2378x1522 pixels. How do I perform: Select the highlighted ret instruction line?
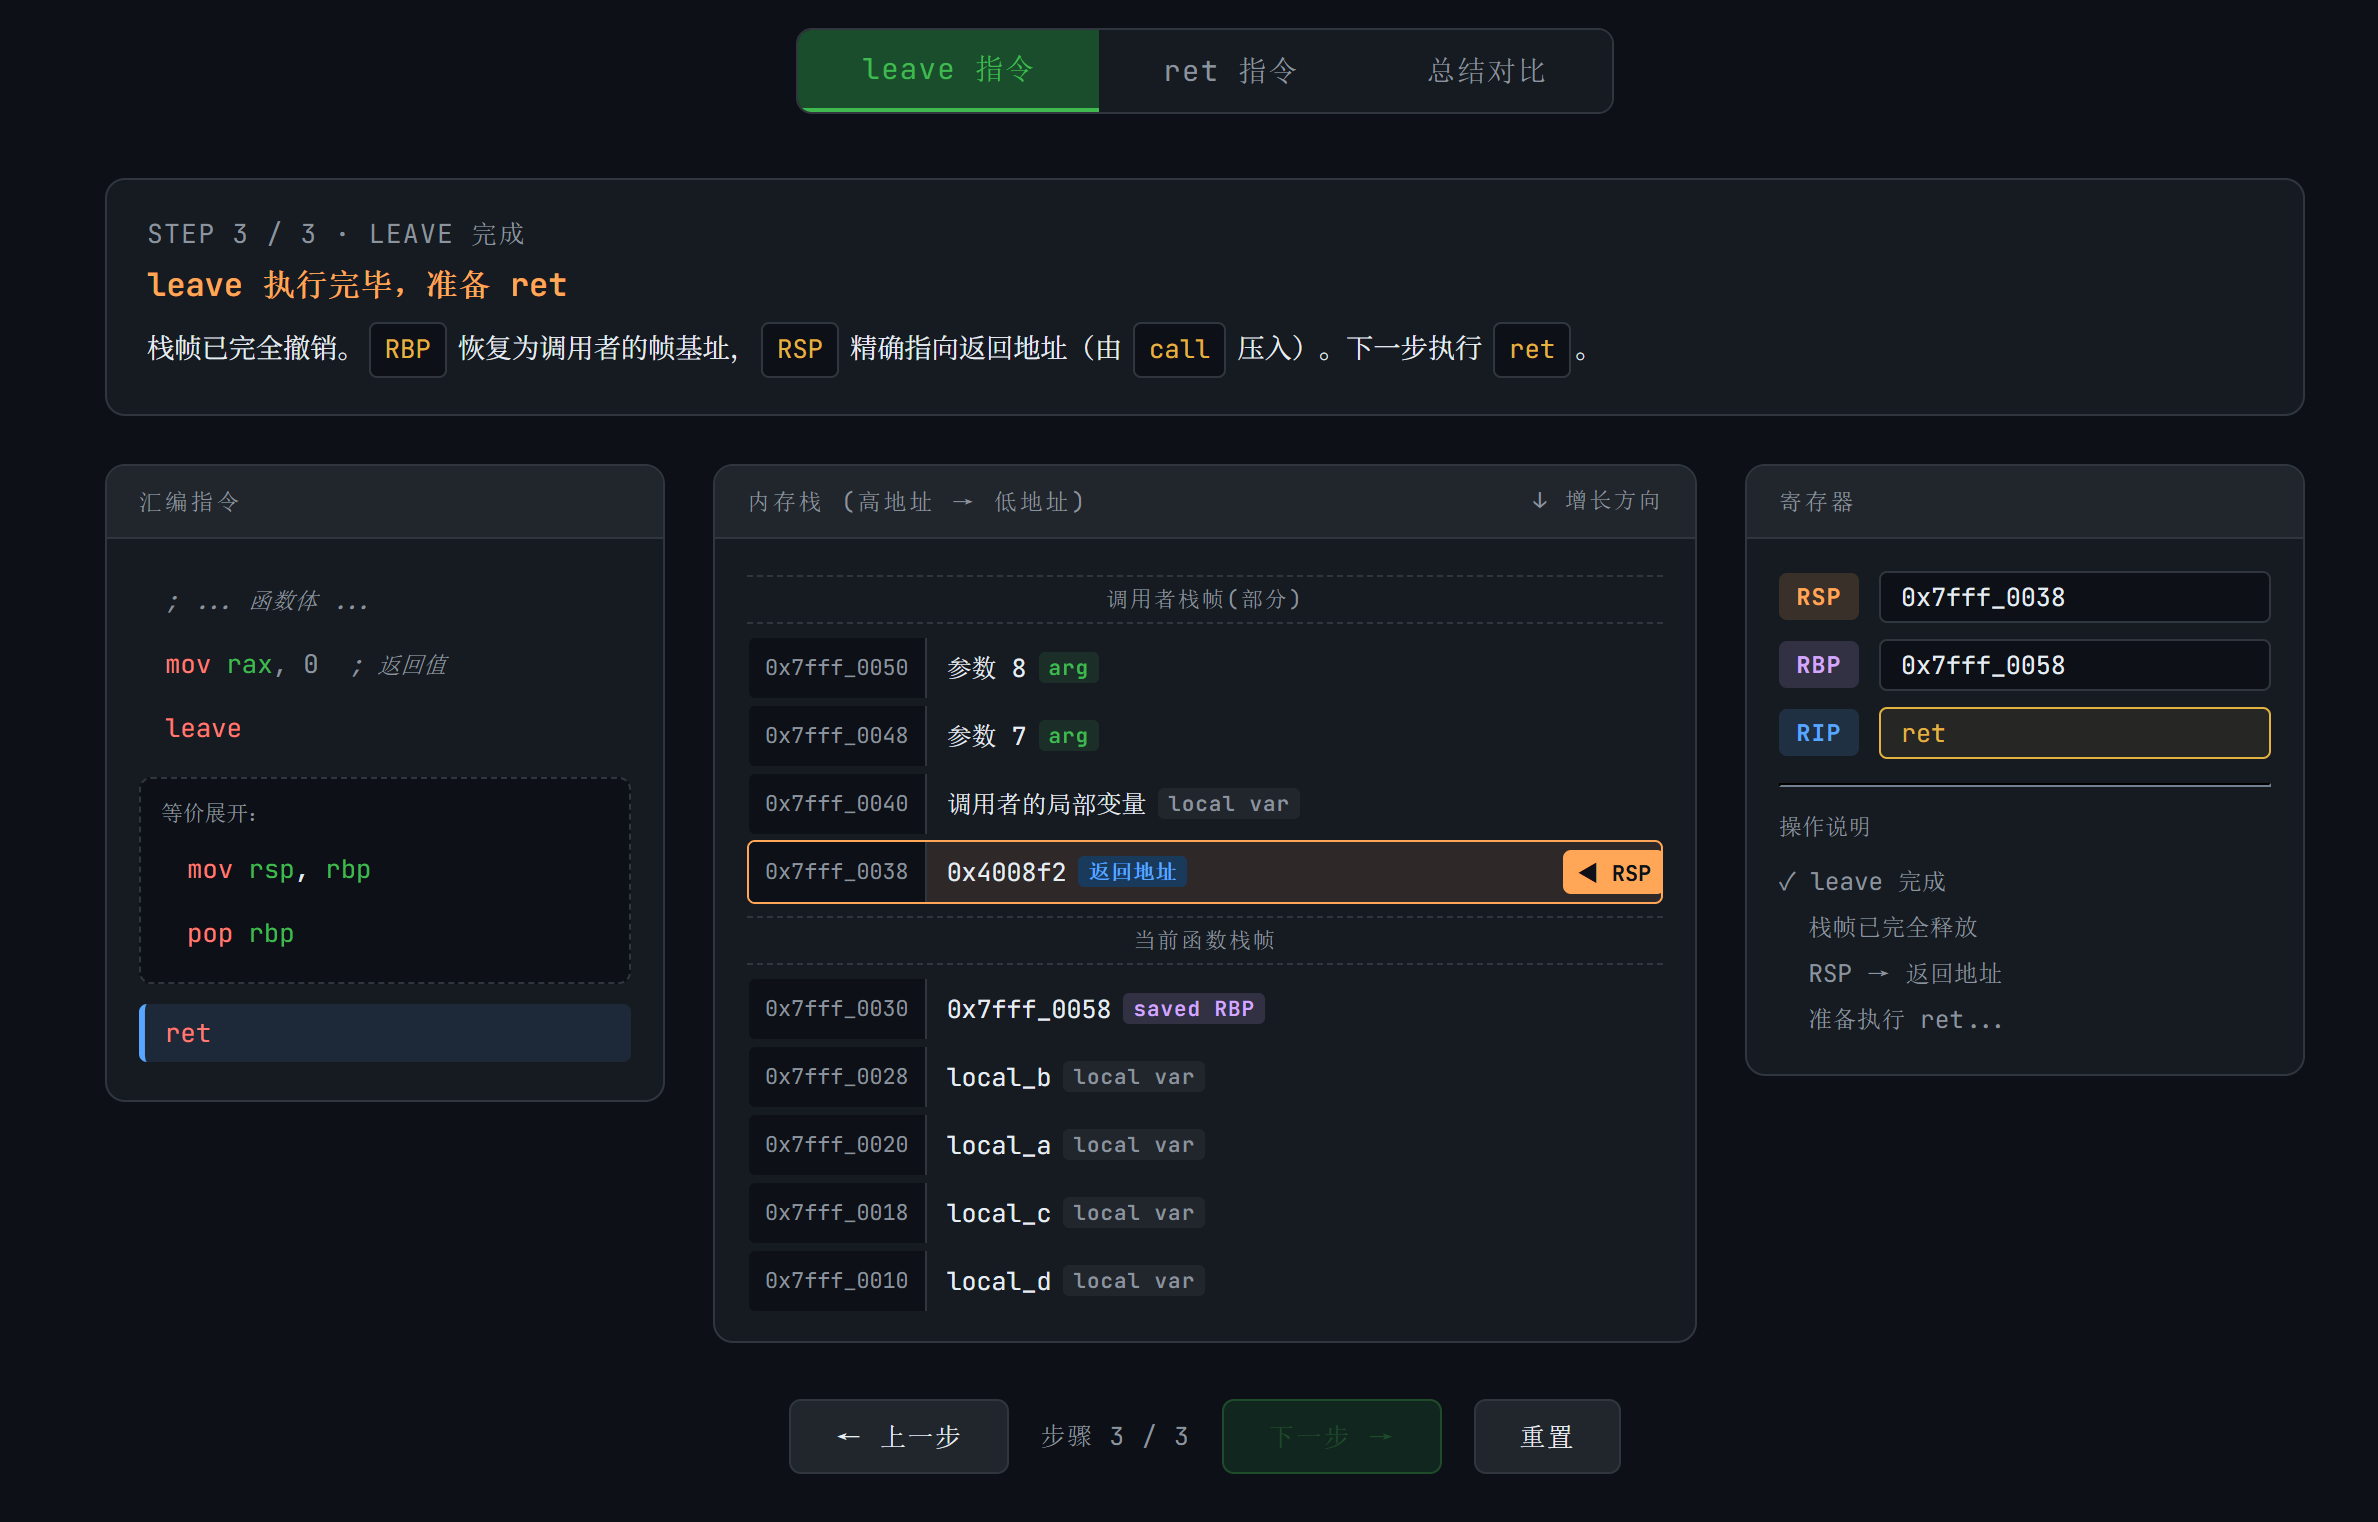click(385, 1033)
